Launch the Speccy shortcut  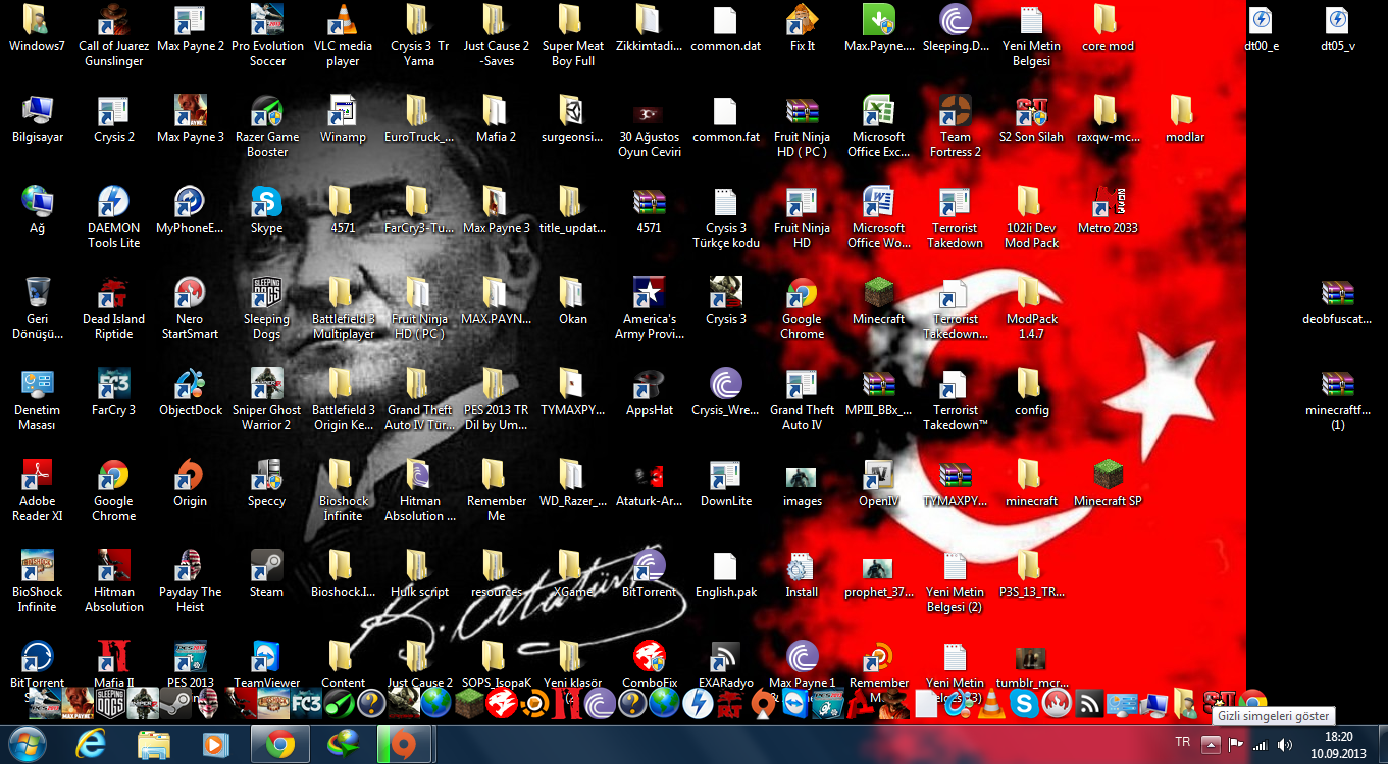tap(267, 484)
